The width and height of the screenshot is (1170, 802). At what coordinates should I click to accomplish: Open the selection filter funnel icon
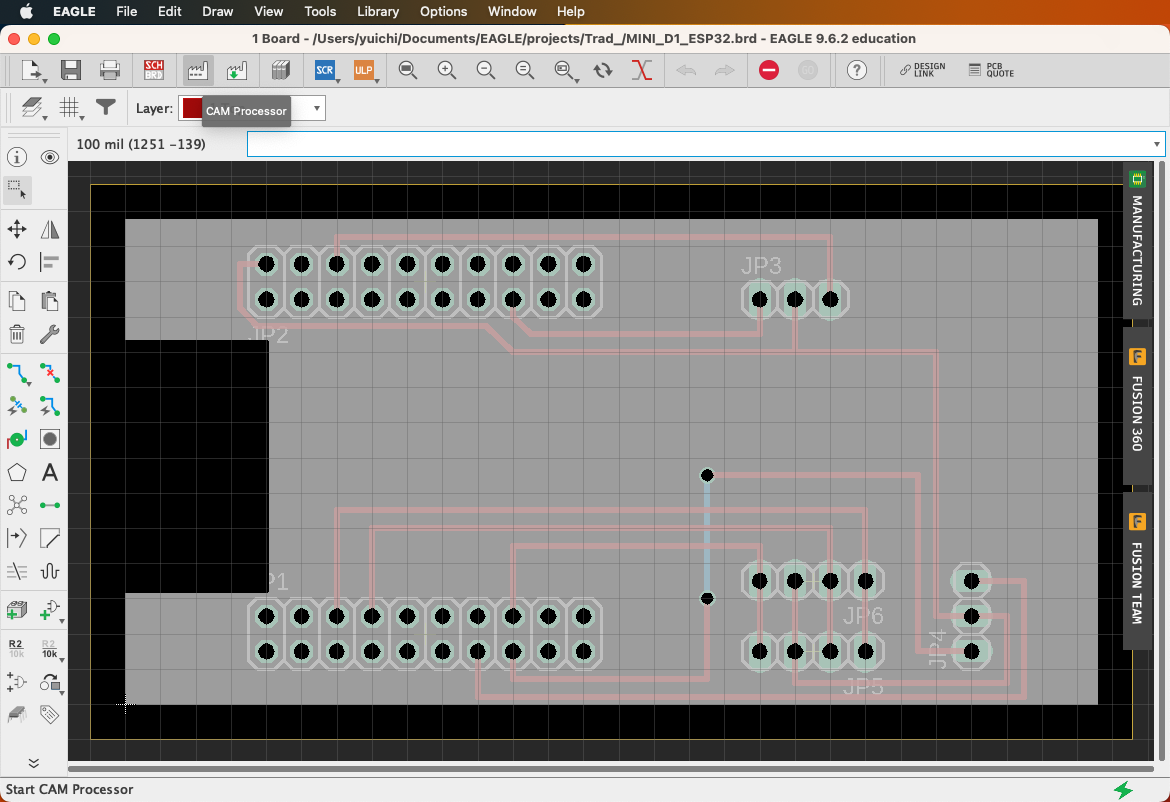pyautogui.click(x=106, y=108)
